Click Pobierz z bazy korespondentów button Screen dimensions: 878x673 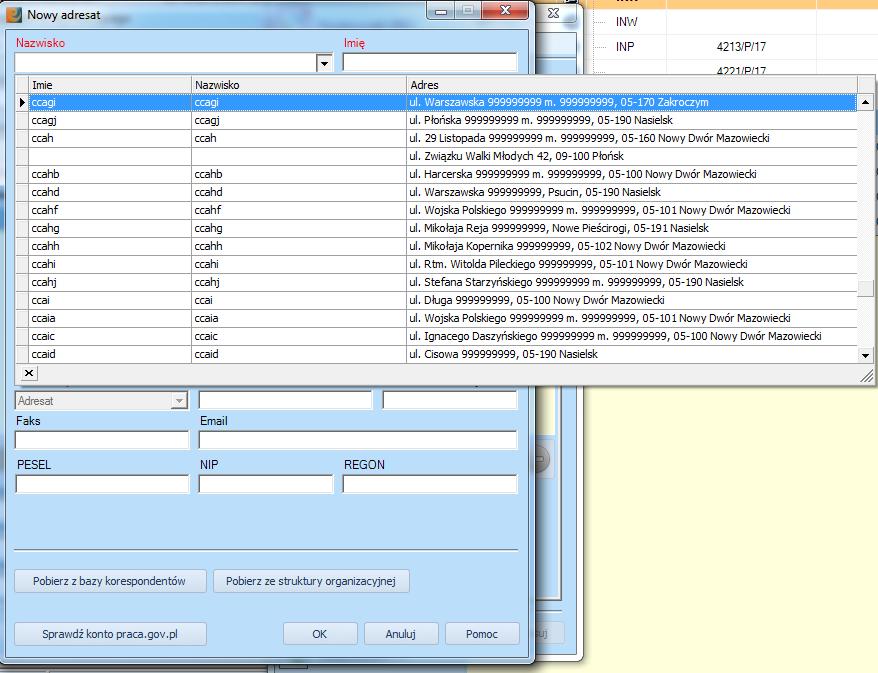point(110,581)
